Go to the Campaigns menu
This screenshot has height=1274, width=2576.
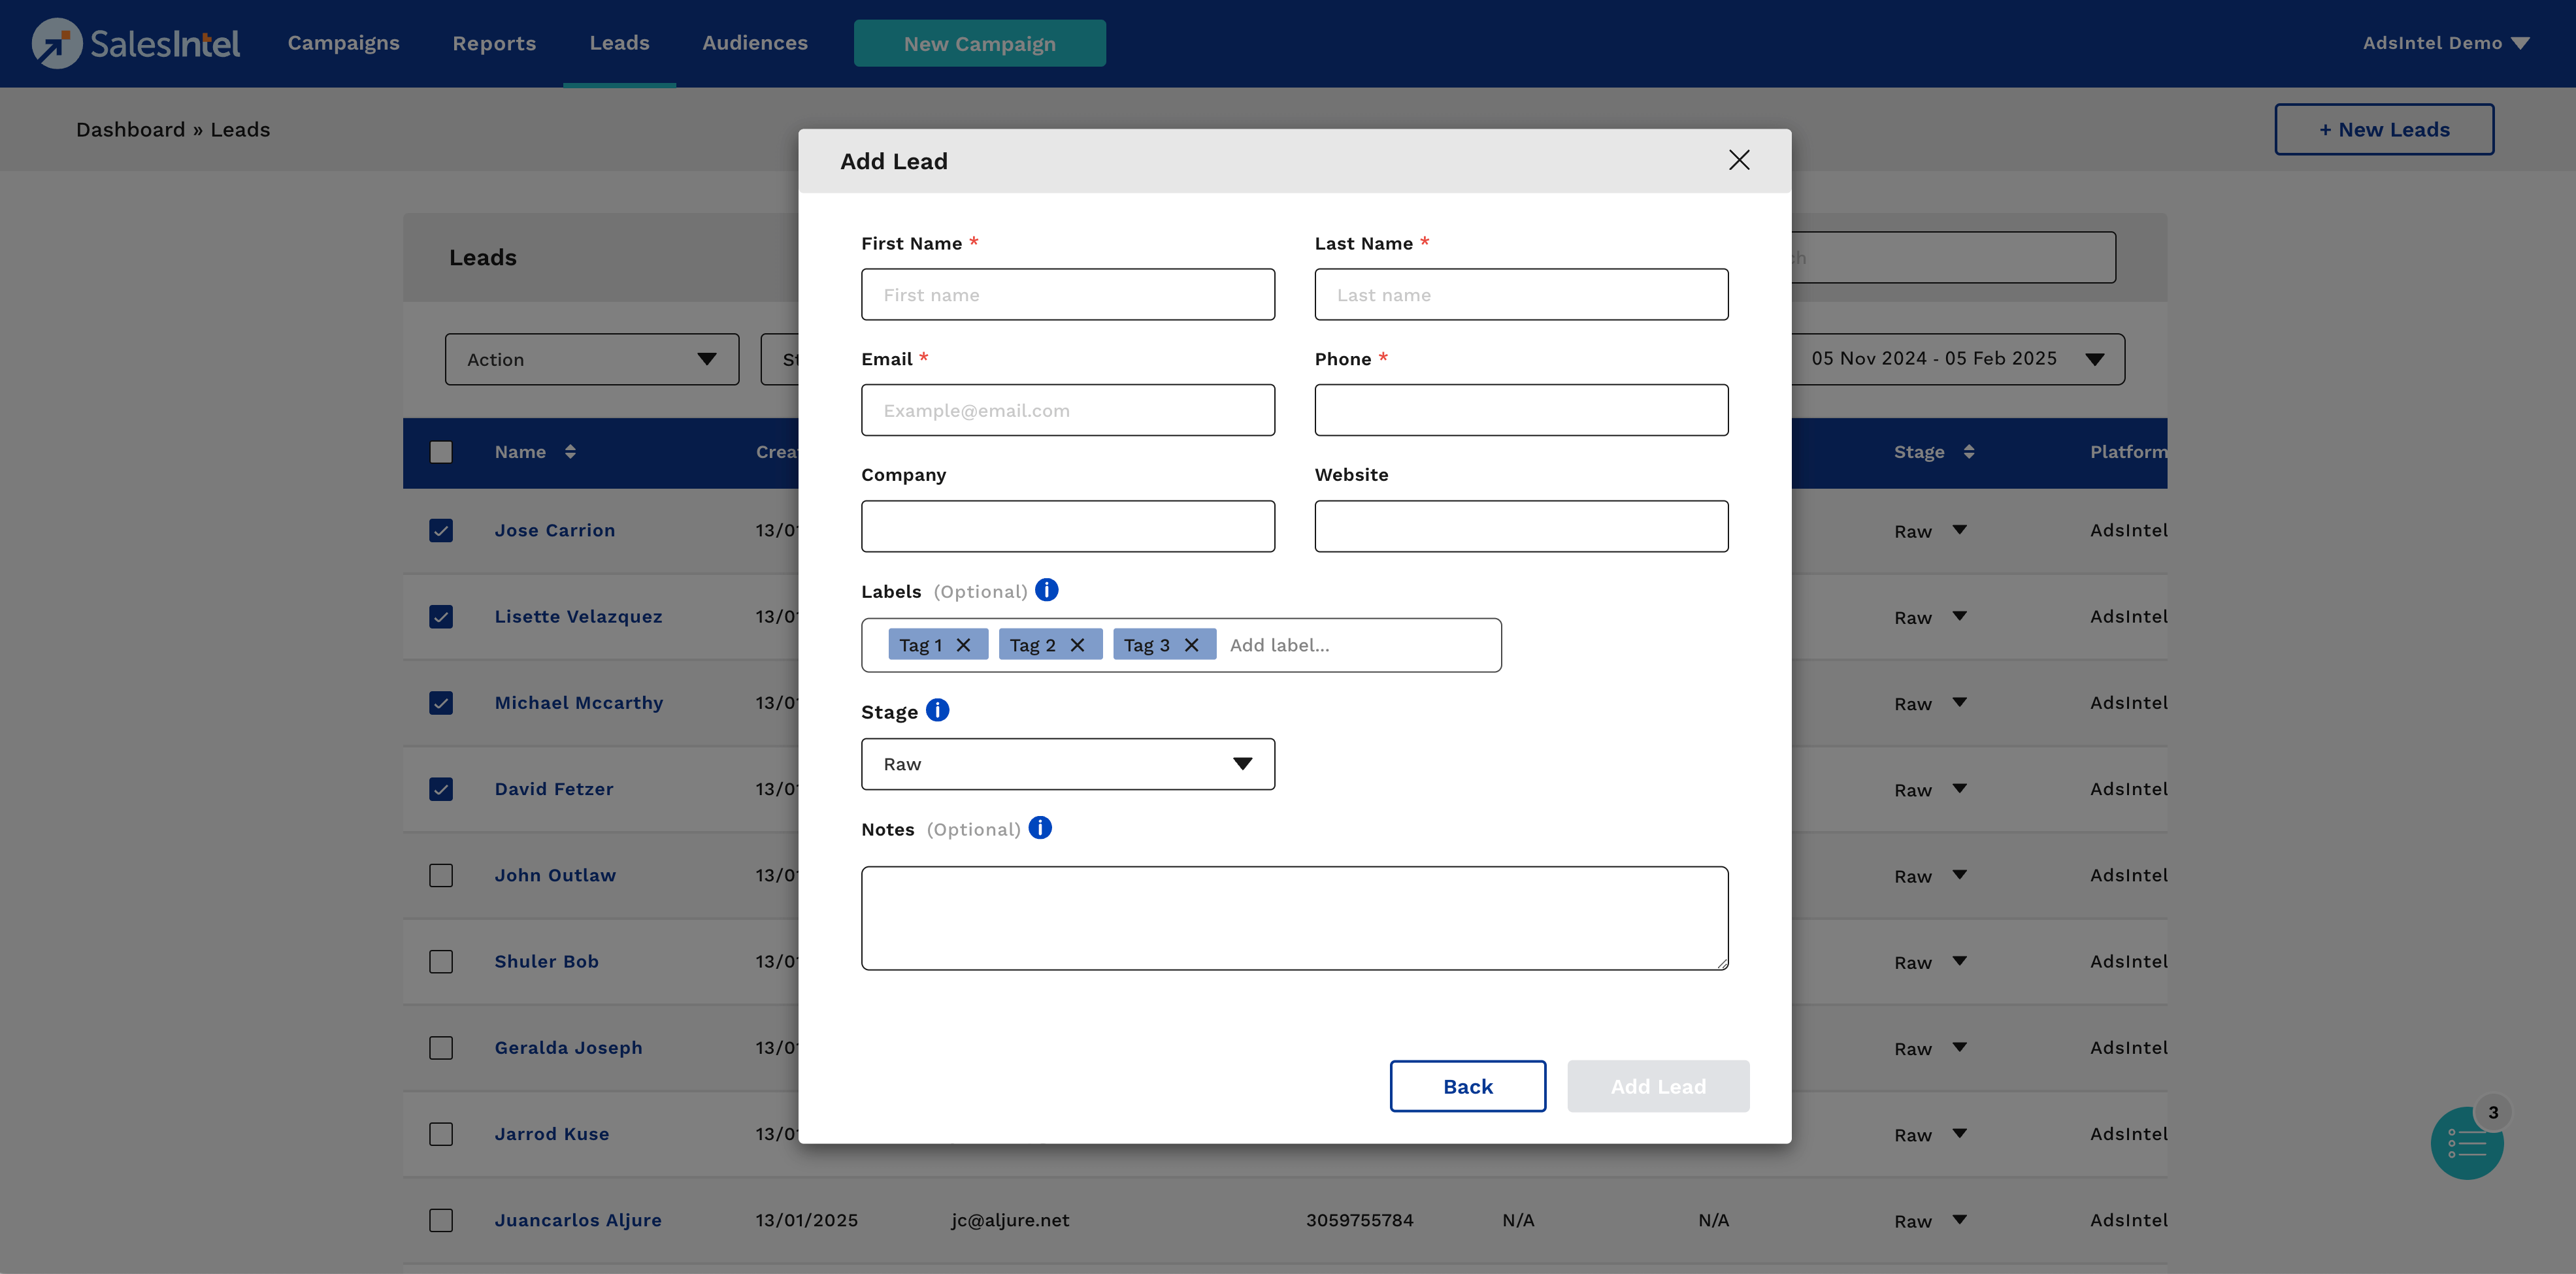click(x=343, y=43)
